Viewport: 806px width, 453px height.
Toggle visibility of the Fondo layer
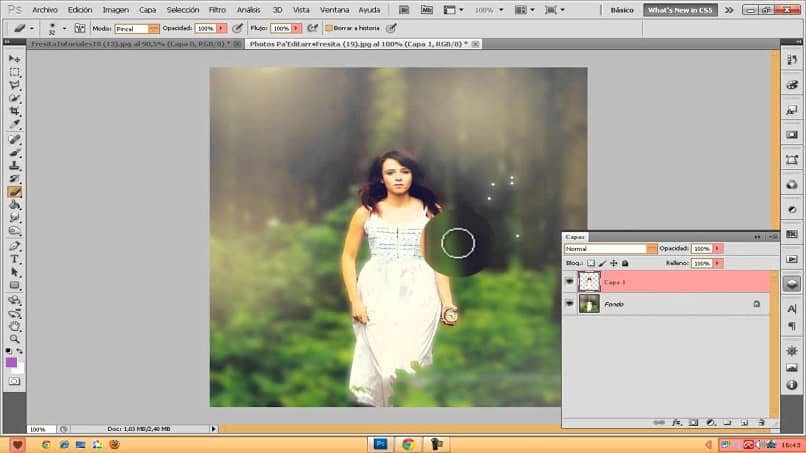[x=569, y=304]
